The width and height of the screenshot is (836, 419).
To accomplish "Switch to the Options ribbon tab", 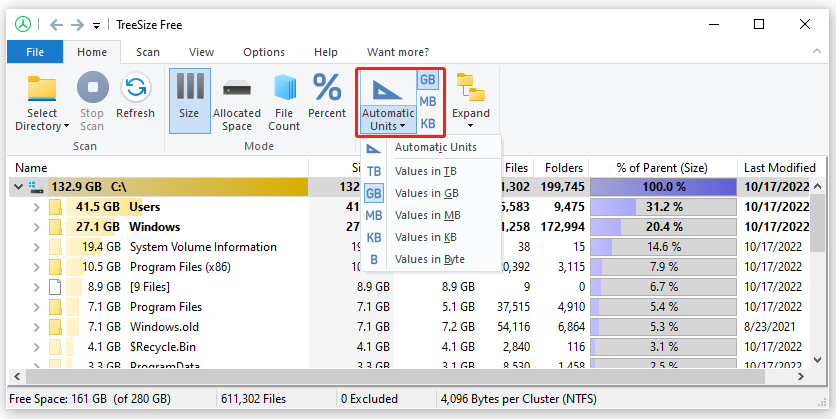I will [x=264, y=52].
